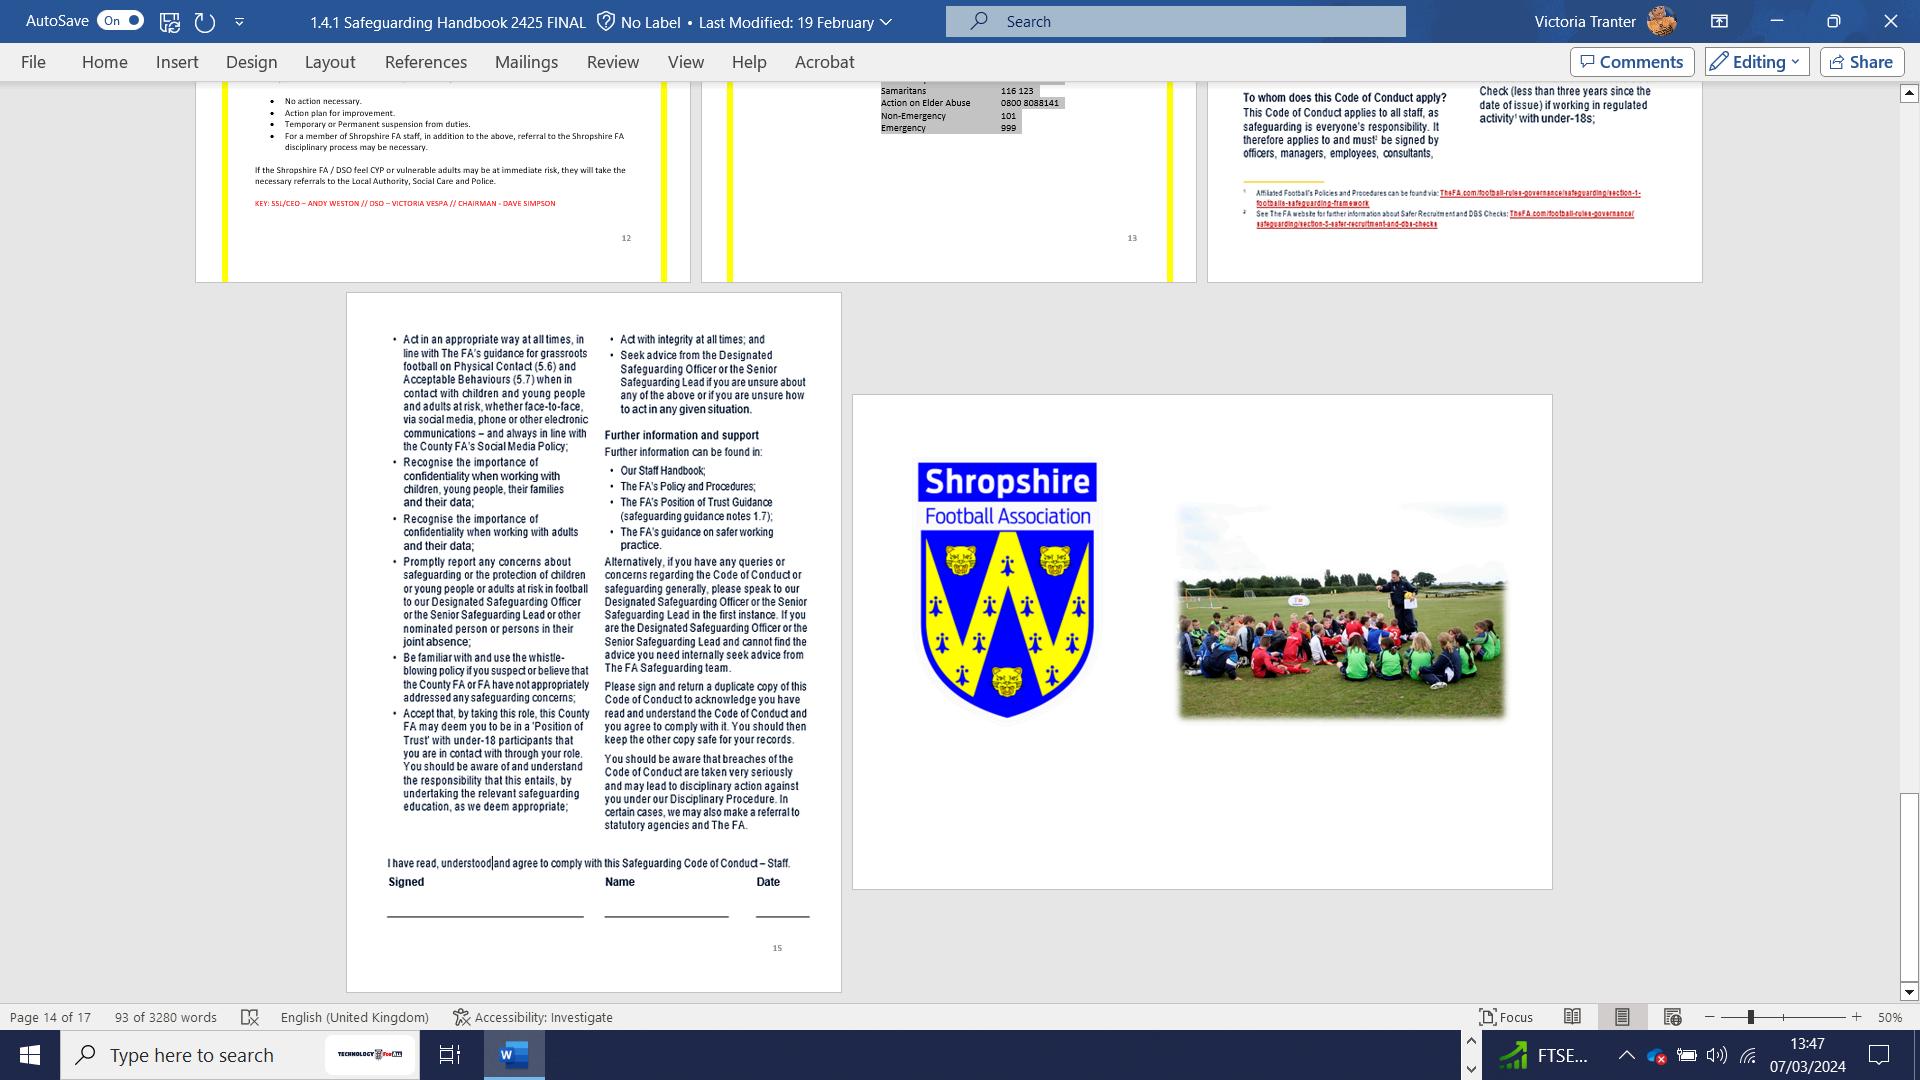Click Task View icon on taskbar
Viewport: 1920px width, 1080px height.
tap(450, 1055)
